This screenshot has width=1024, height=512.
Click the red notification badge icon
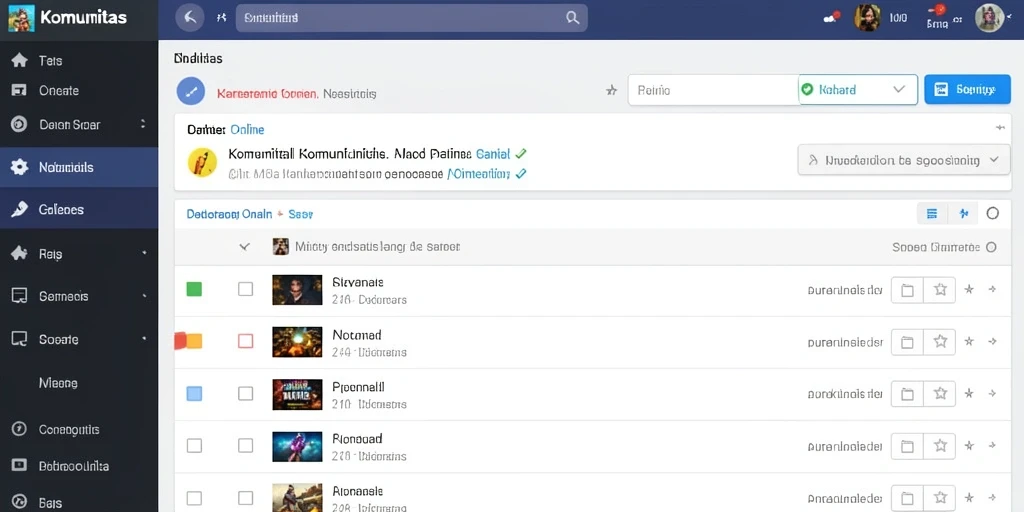point(940,9)
